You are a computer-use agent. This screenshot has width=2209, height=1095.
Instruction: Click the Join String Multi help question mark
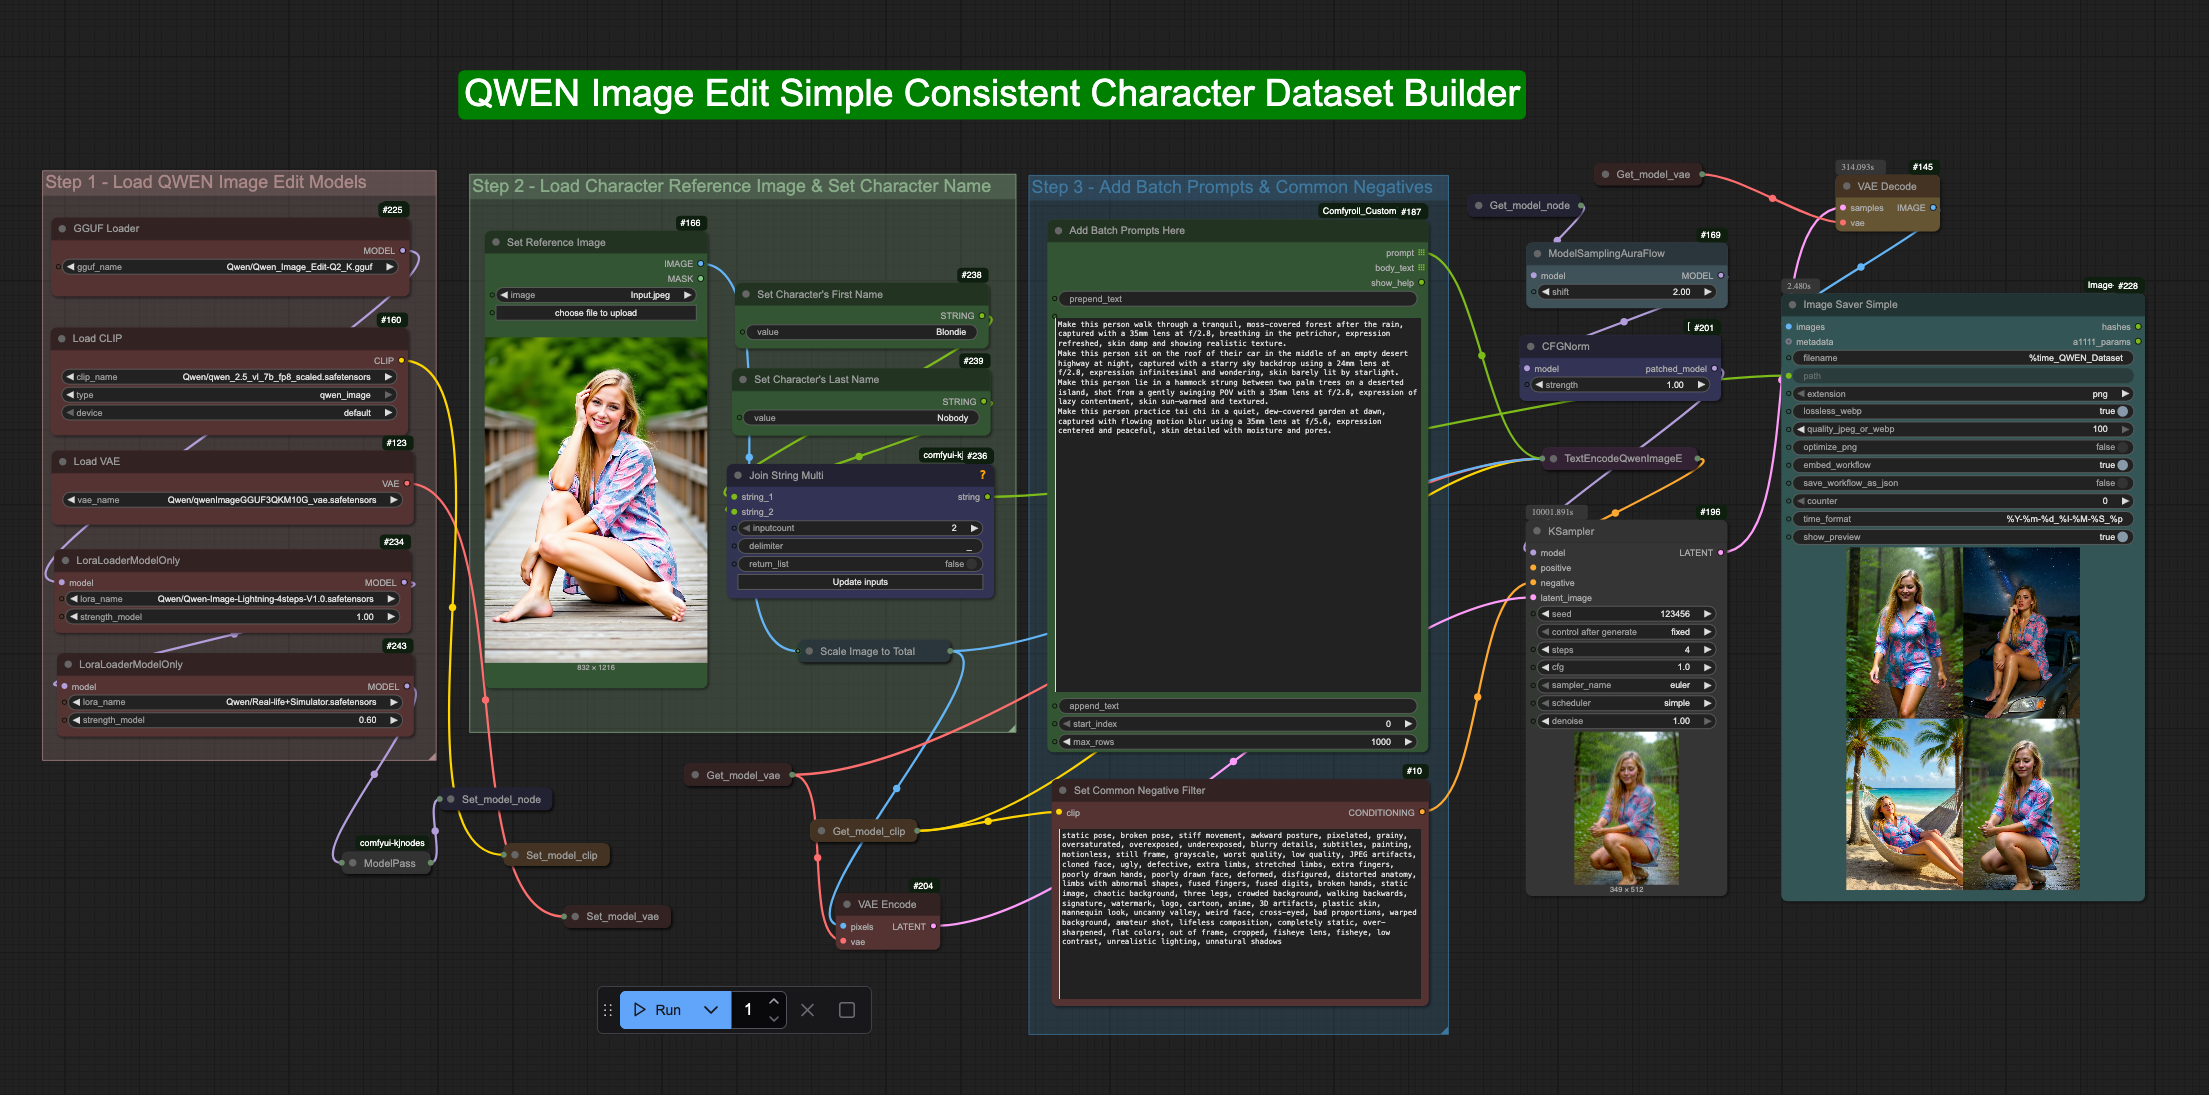click(x=982, y=475)
